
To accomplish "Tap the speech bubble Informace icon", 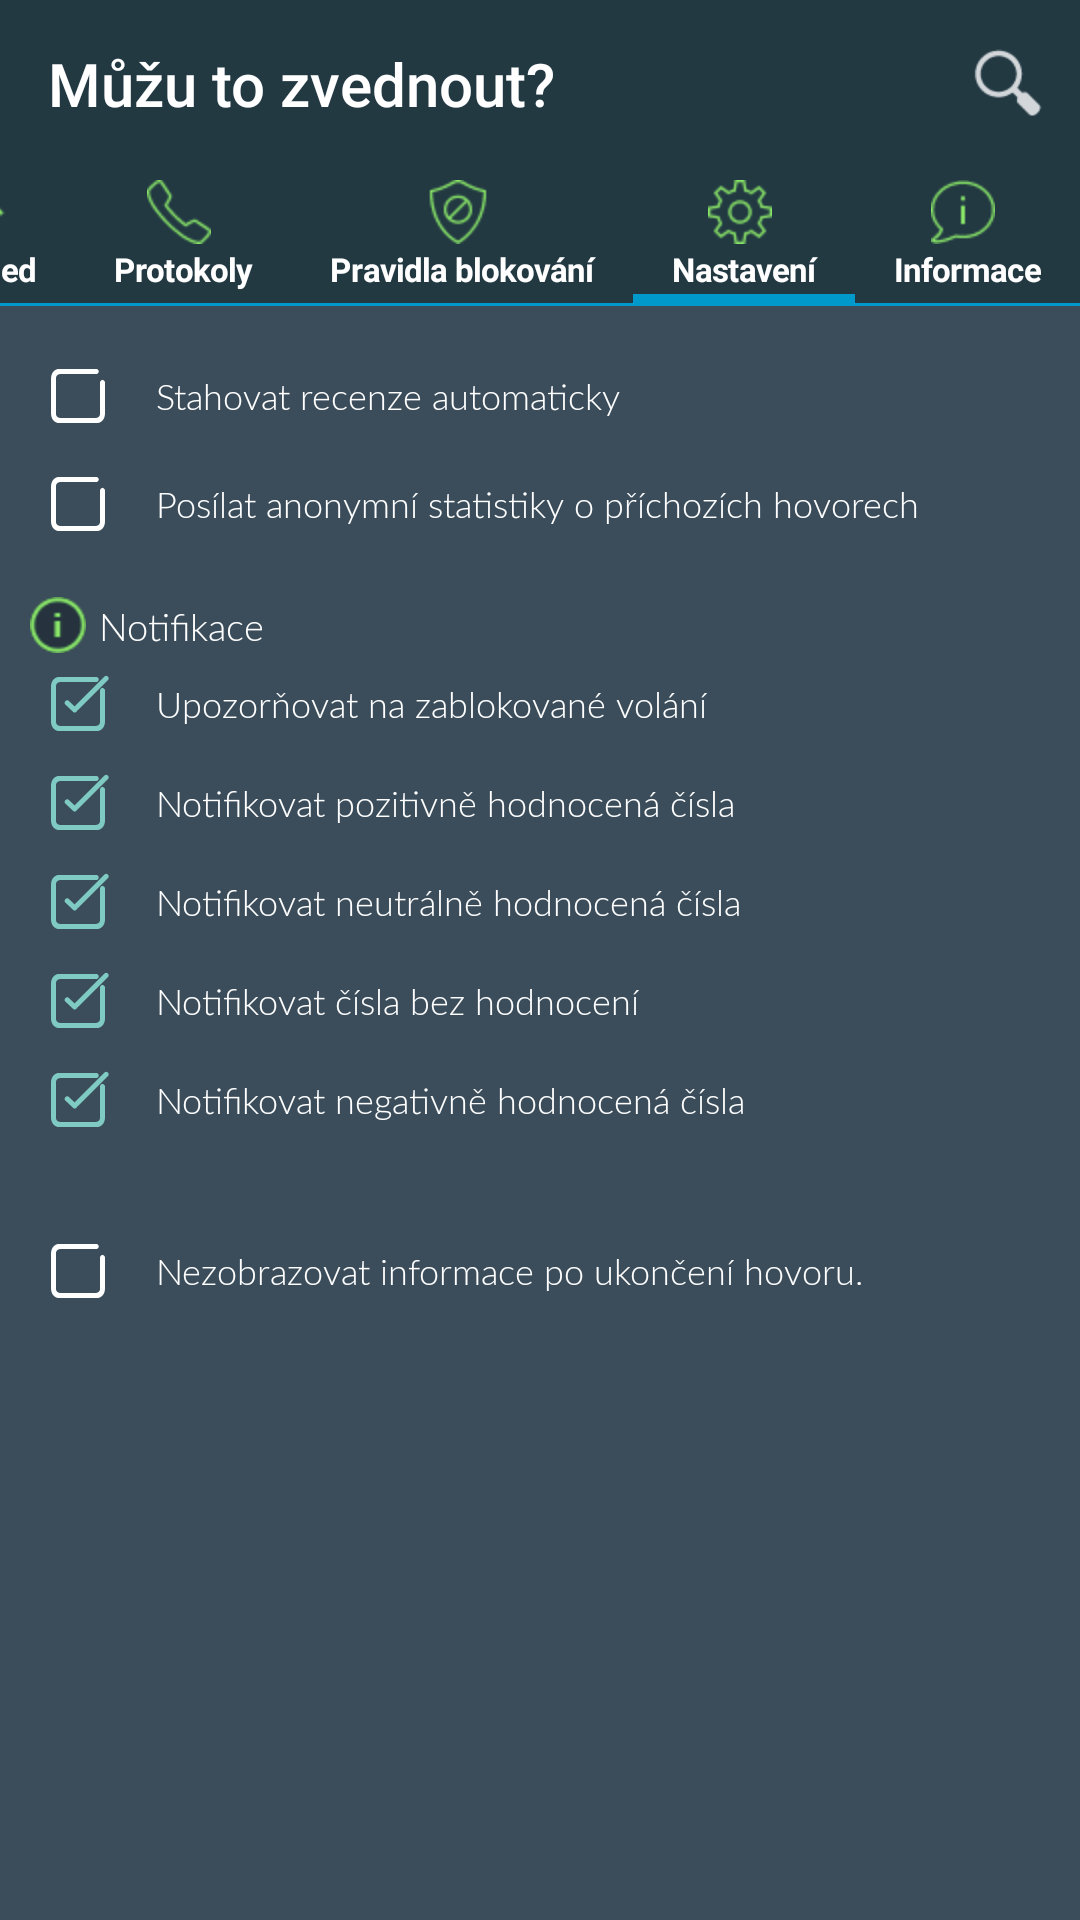I will [x=962, y=211].
